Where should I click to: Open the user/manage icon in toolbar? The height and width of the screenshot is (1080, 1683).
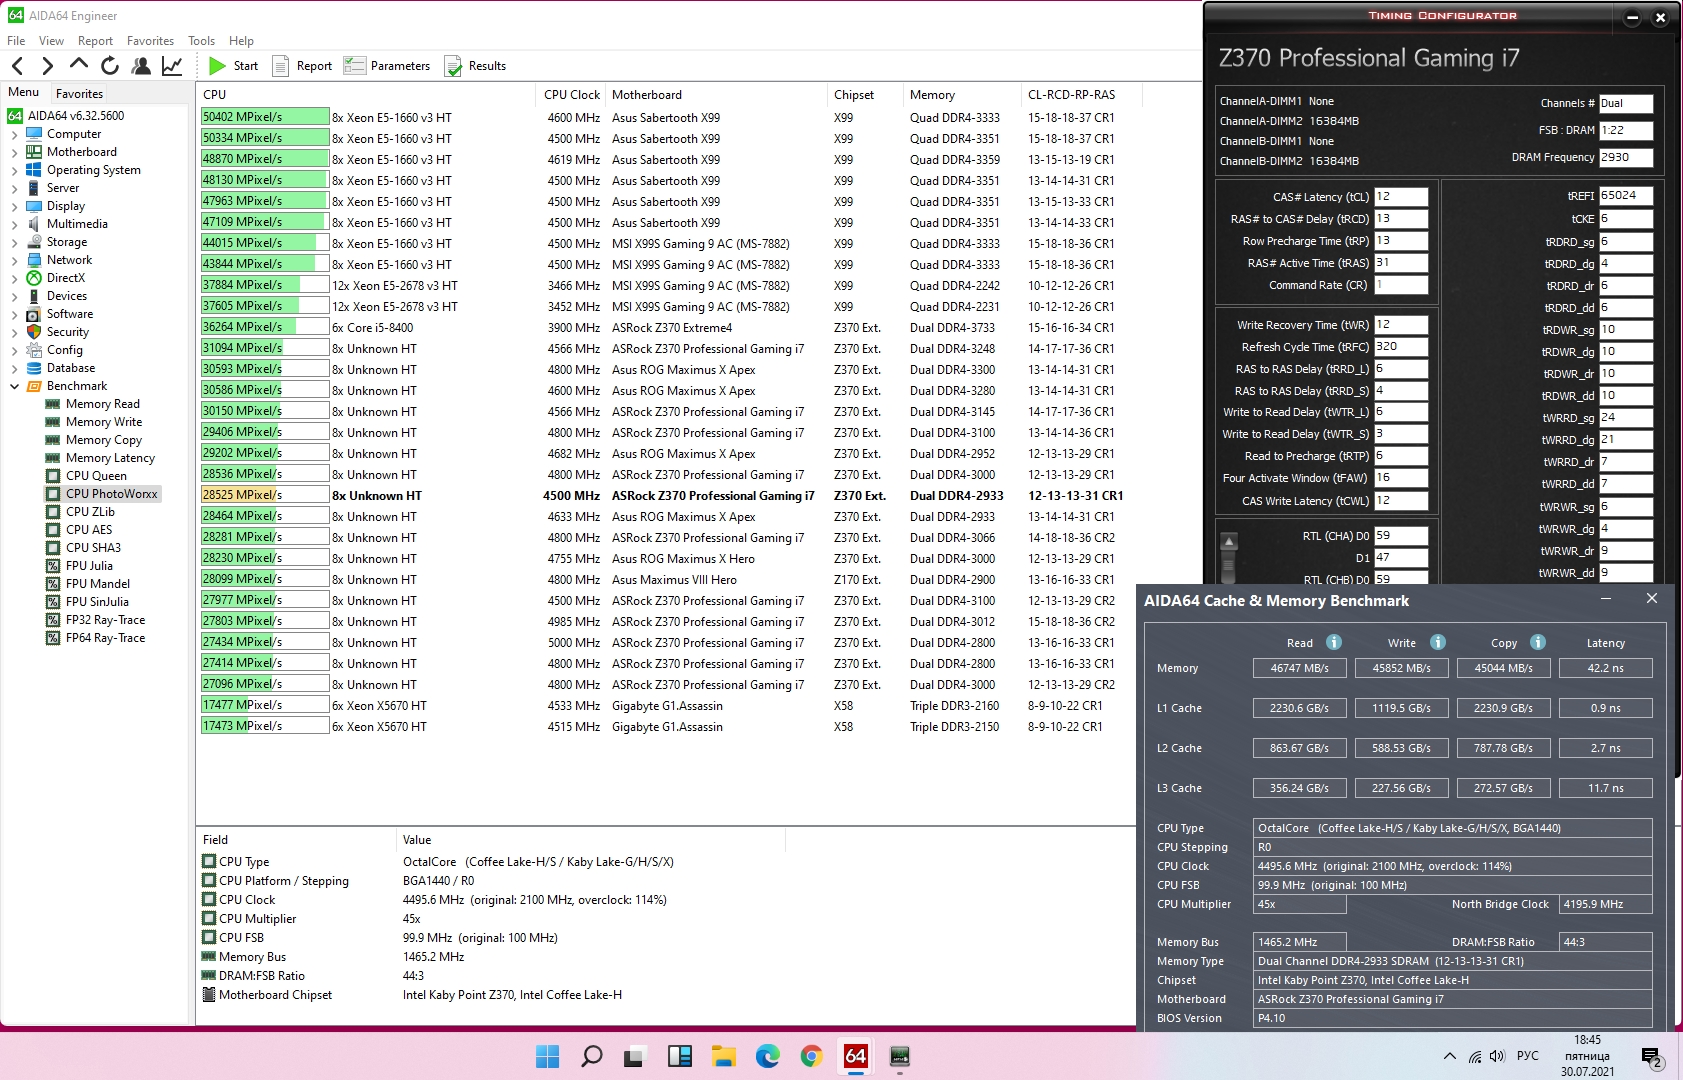click(141, 66)
